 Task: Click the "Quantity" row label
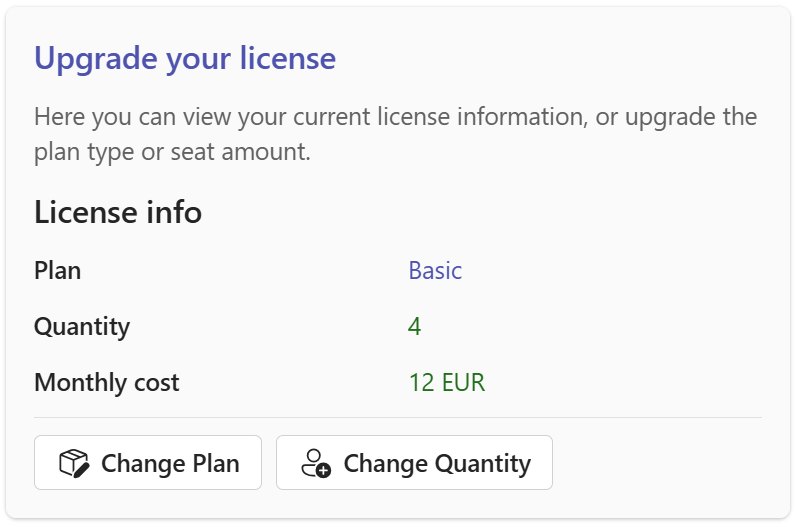click(x=82, y=327)
